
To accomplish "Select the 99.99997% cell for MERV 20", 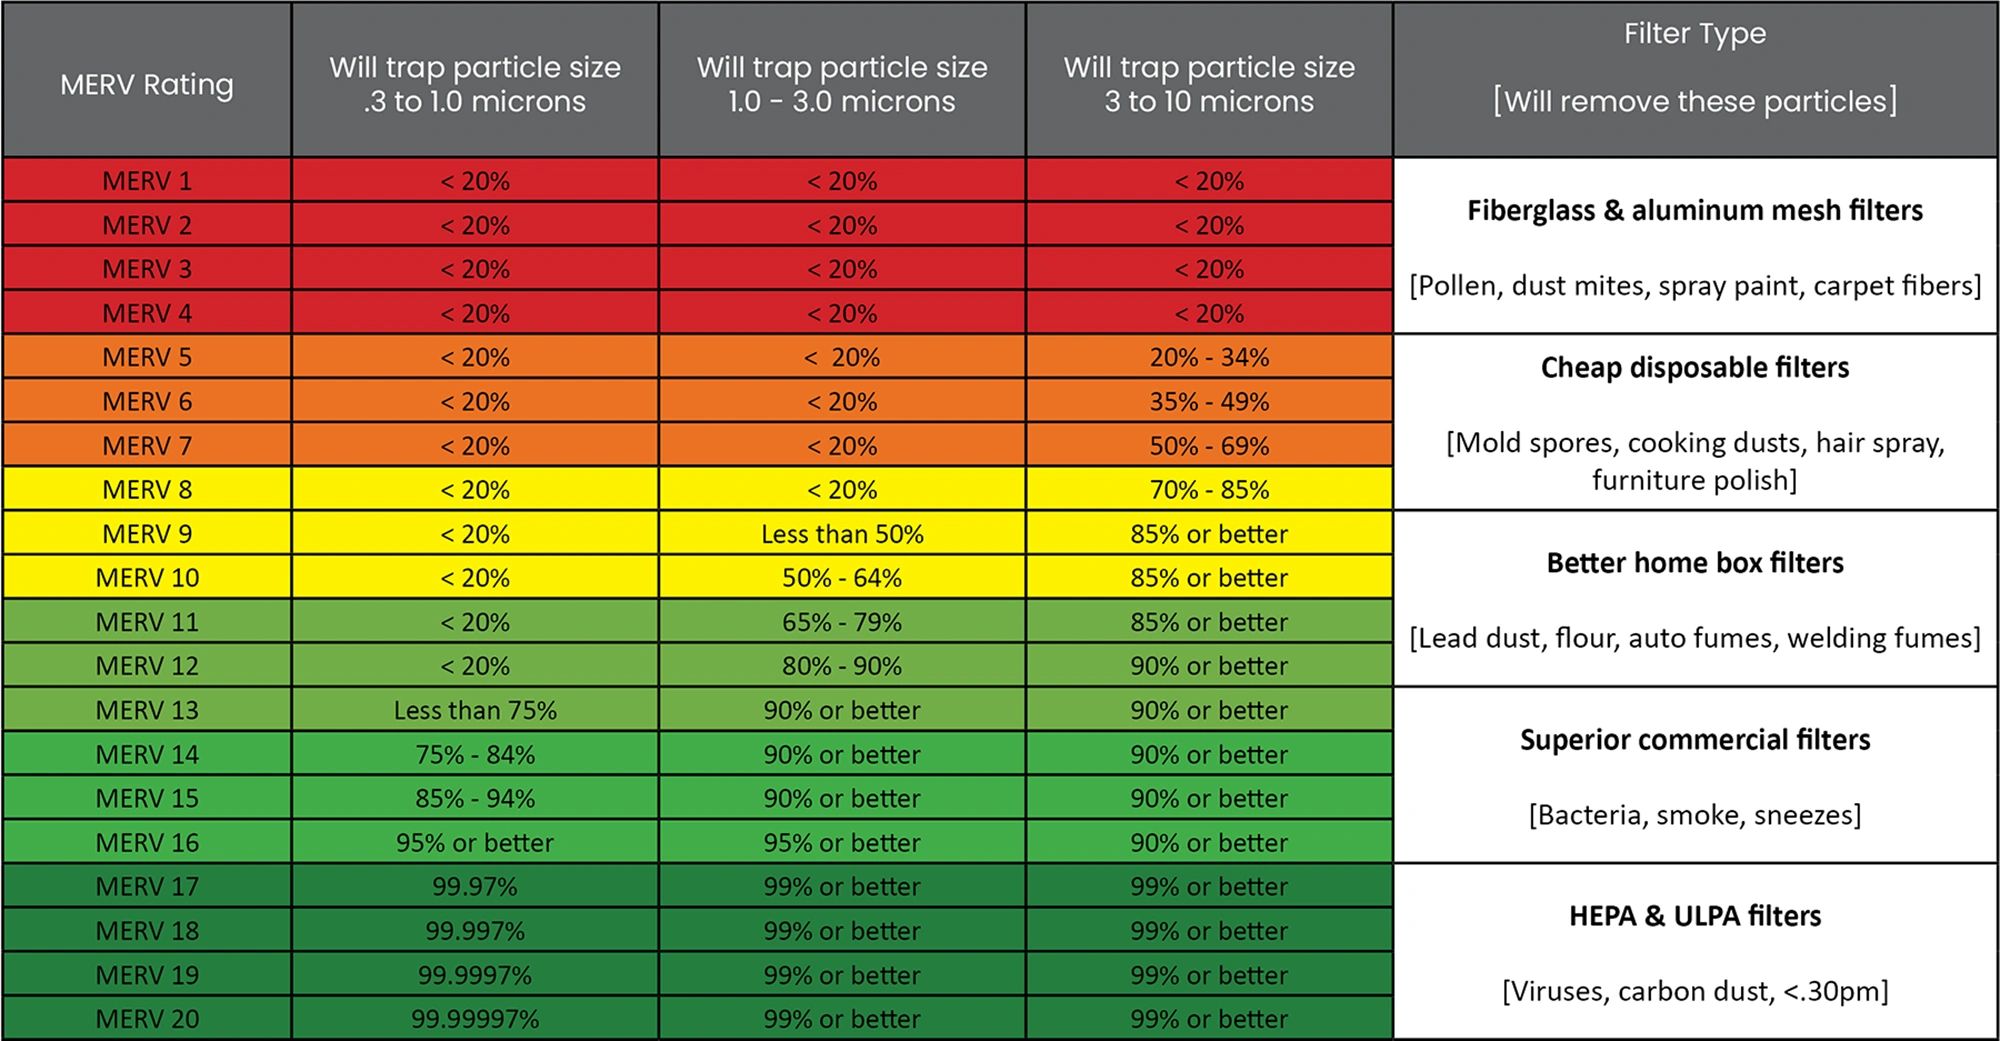I will point(475,1019).
